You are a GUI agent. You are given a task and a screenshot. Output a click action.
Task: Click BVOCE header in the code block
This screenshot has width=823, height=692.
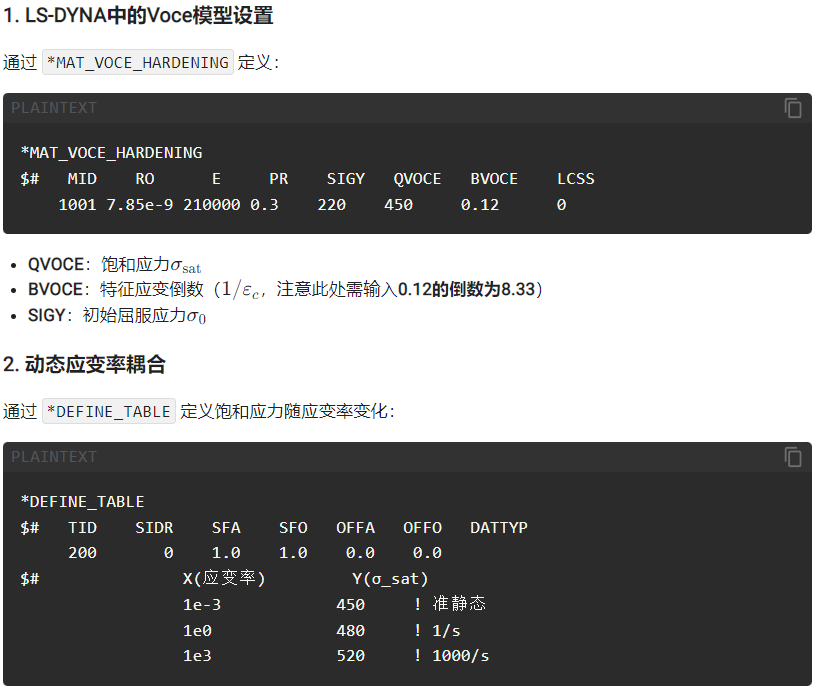(494, 179)
